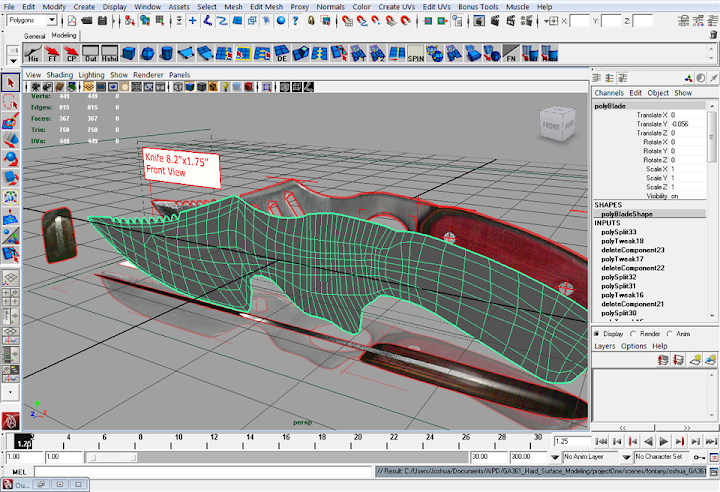Switch to the General shelf tab
The image size is (720, 492).
coord(35,35)
